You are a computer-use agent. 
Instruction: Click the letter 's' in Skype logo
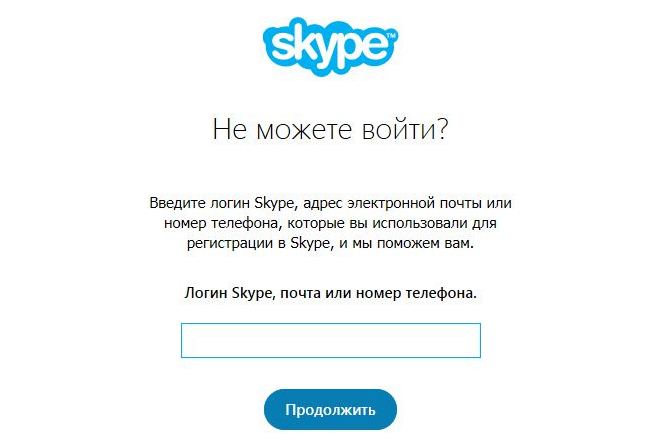tap(282, 46)
